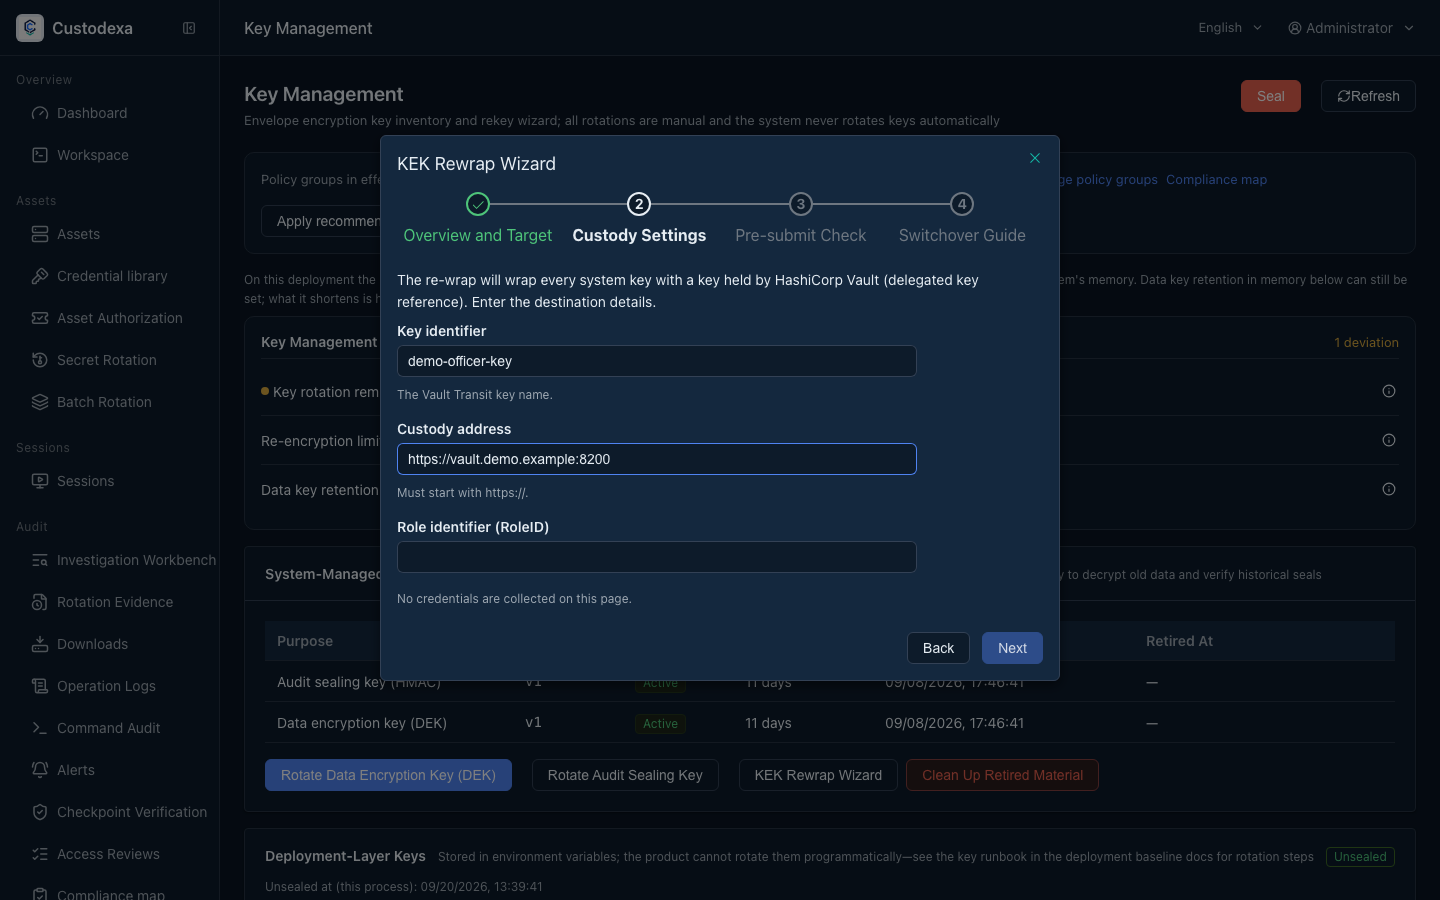
Task: Open the Administrator account menu
Action: [x=1351, y=28]
